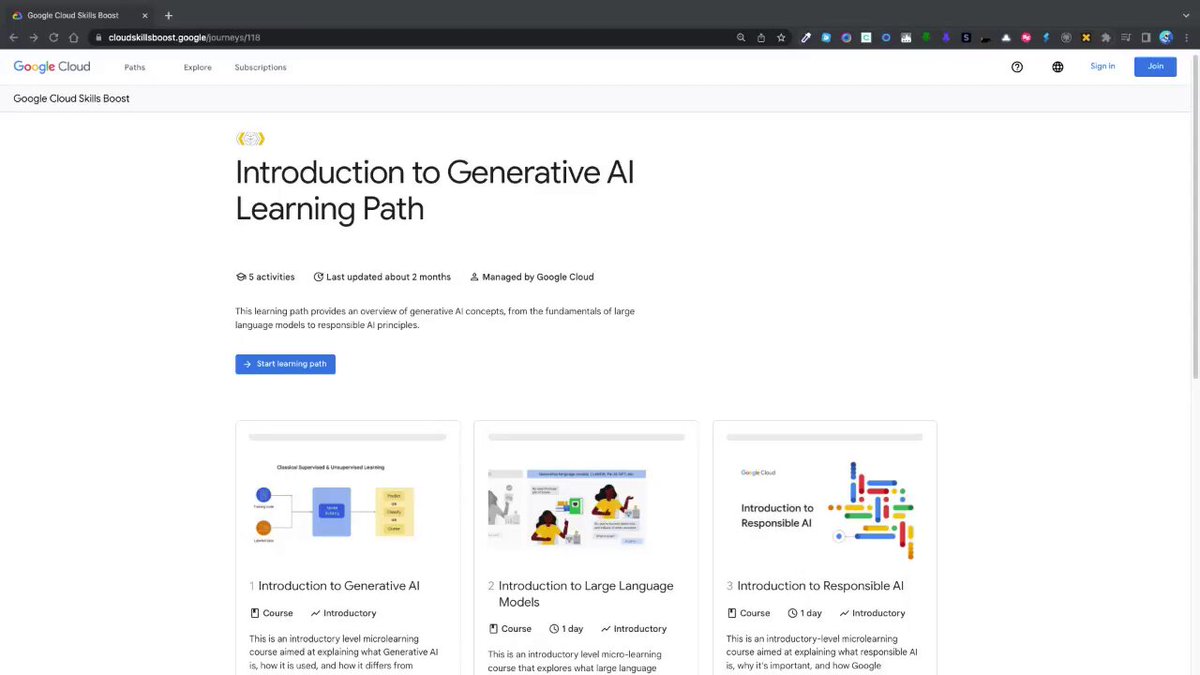
Task: Click the yellow learning path badge icon
Action: pos(250,139)
